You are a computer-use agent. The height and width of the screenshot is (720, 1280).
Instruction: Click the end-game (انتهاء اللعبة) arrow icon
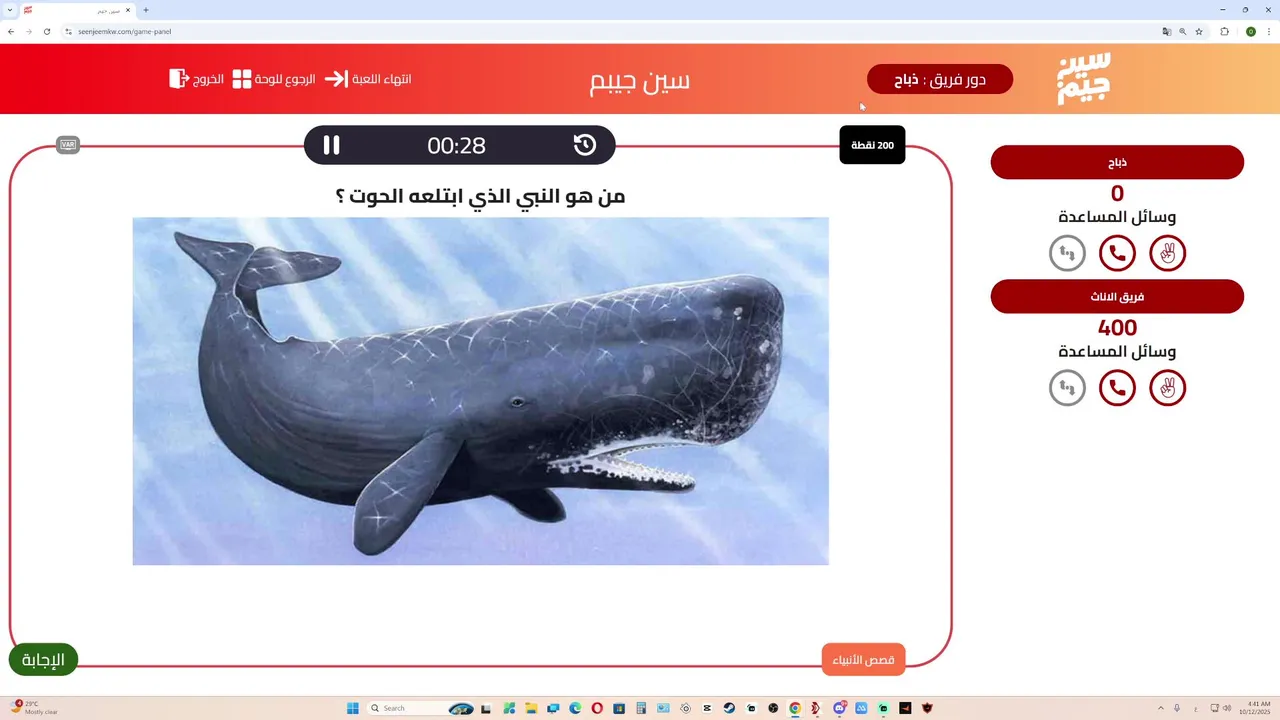click(x=336, y=79)
